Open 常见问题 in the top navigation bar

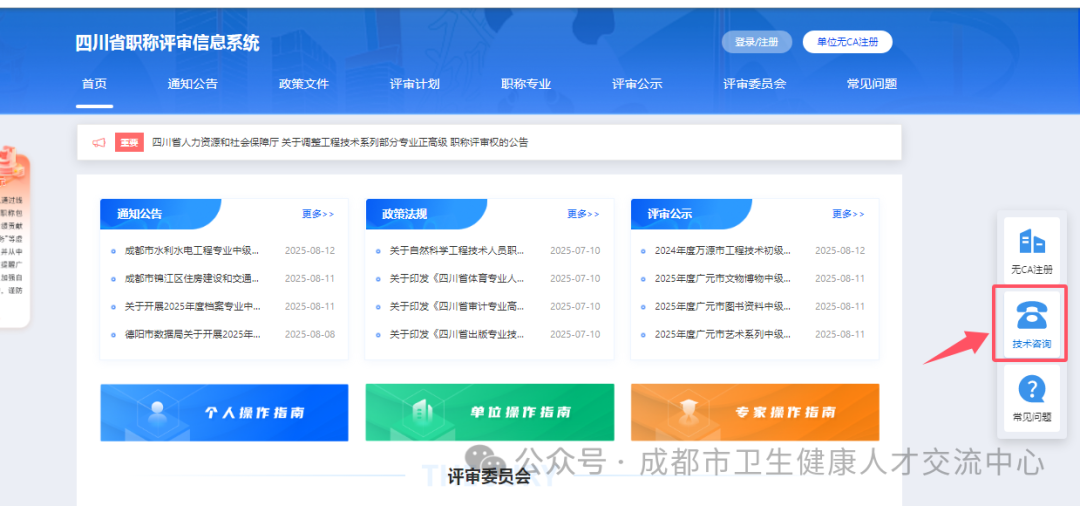872,84
